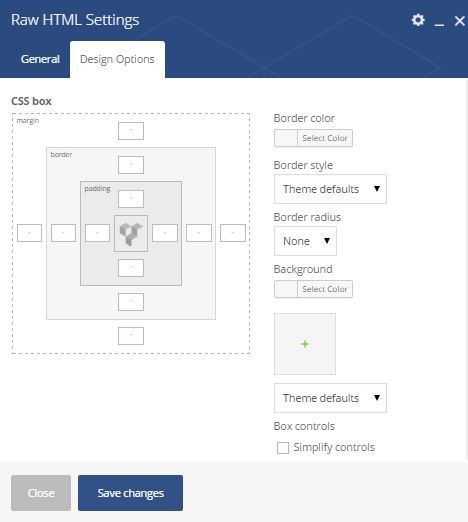The width and height of the screenshot is (468, 522).
Task: Click the Background color swatch preview
Action: [286, 289]
